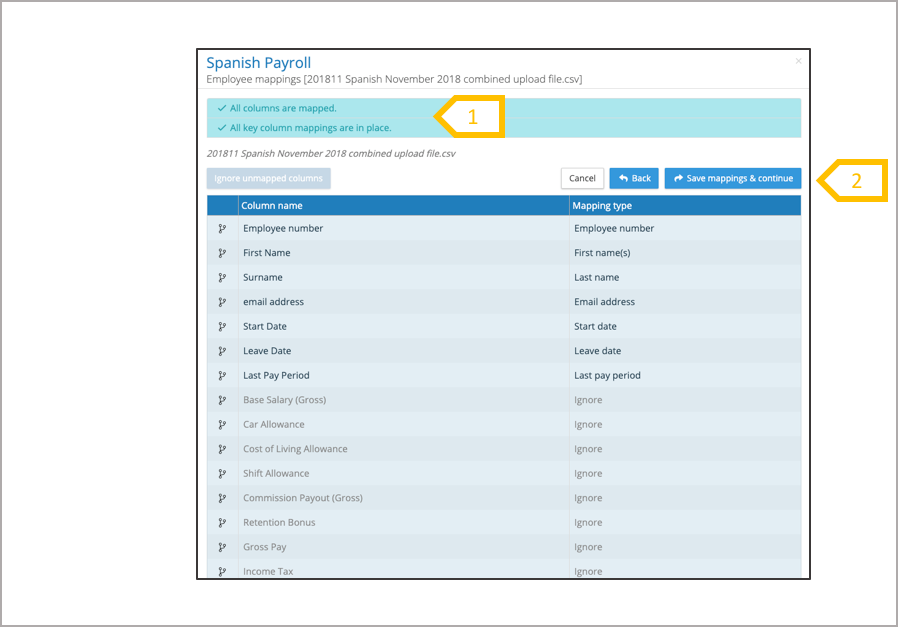This screenshot has height=627, width=898.
Task: Click mapping icon beside Gross Pay row
Action: (222, 547)
